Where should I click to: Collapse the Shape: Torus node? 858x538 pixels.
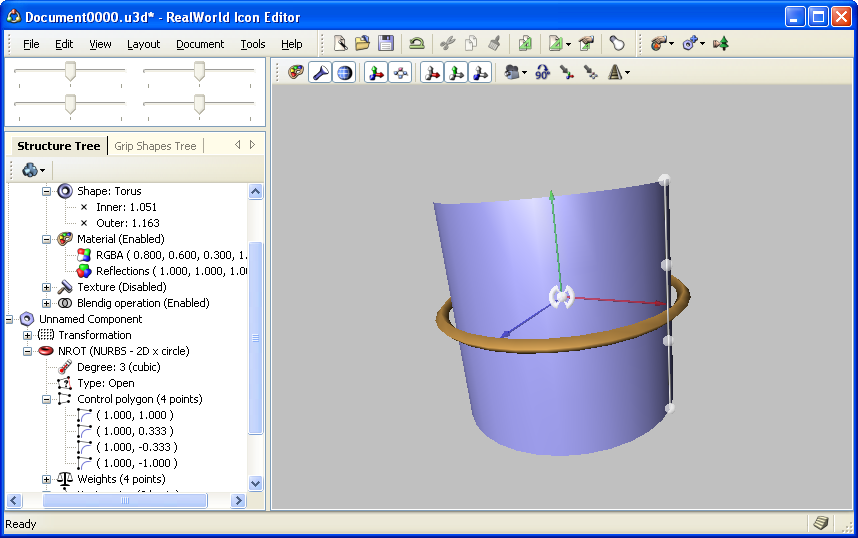(47, 192)
